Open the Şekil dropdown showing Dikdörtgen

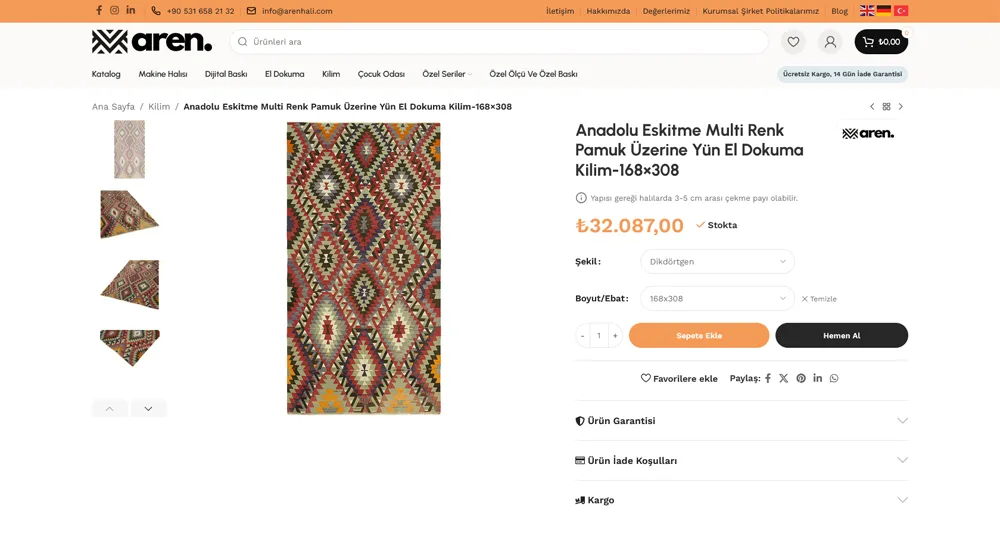(717, 262)
